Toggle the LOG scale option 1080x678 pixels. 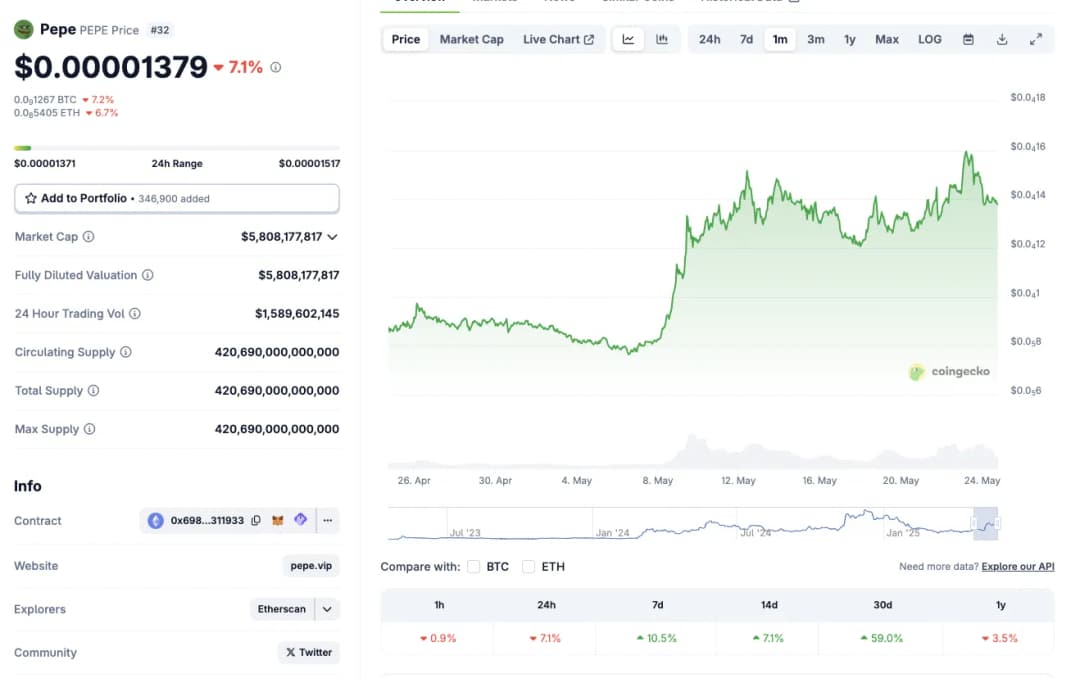point(929,39)
